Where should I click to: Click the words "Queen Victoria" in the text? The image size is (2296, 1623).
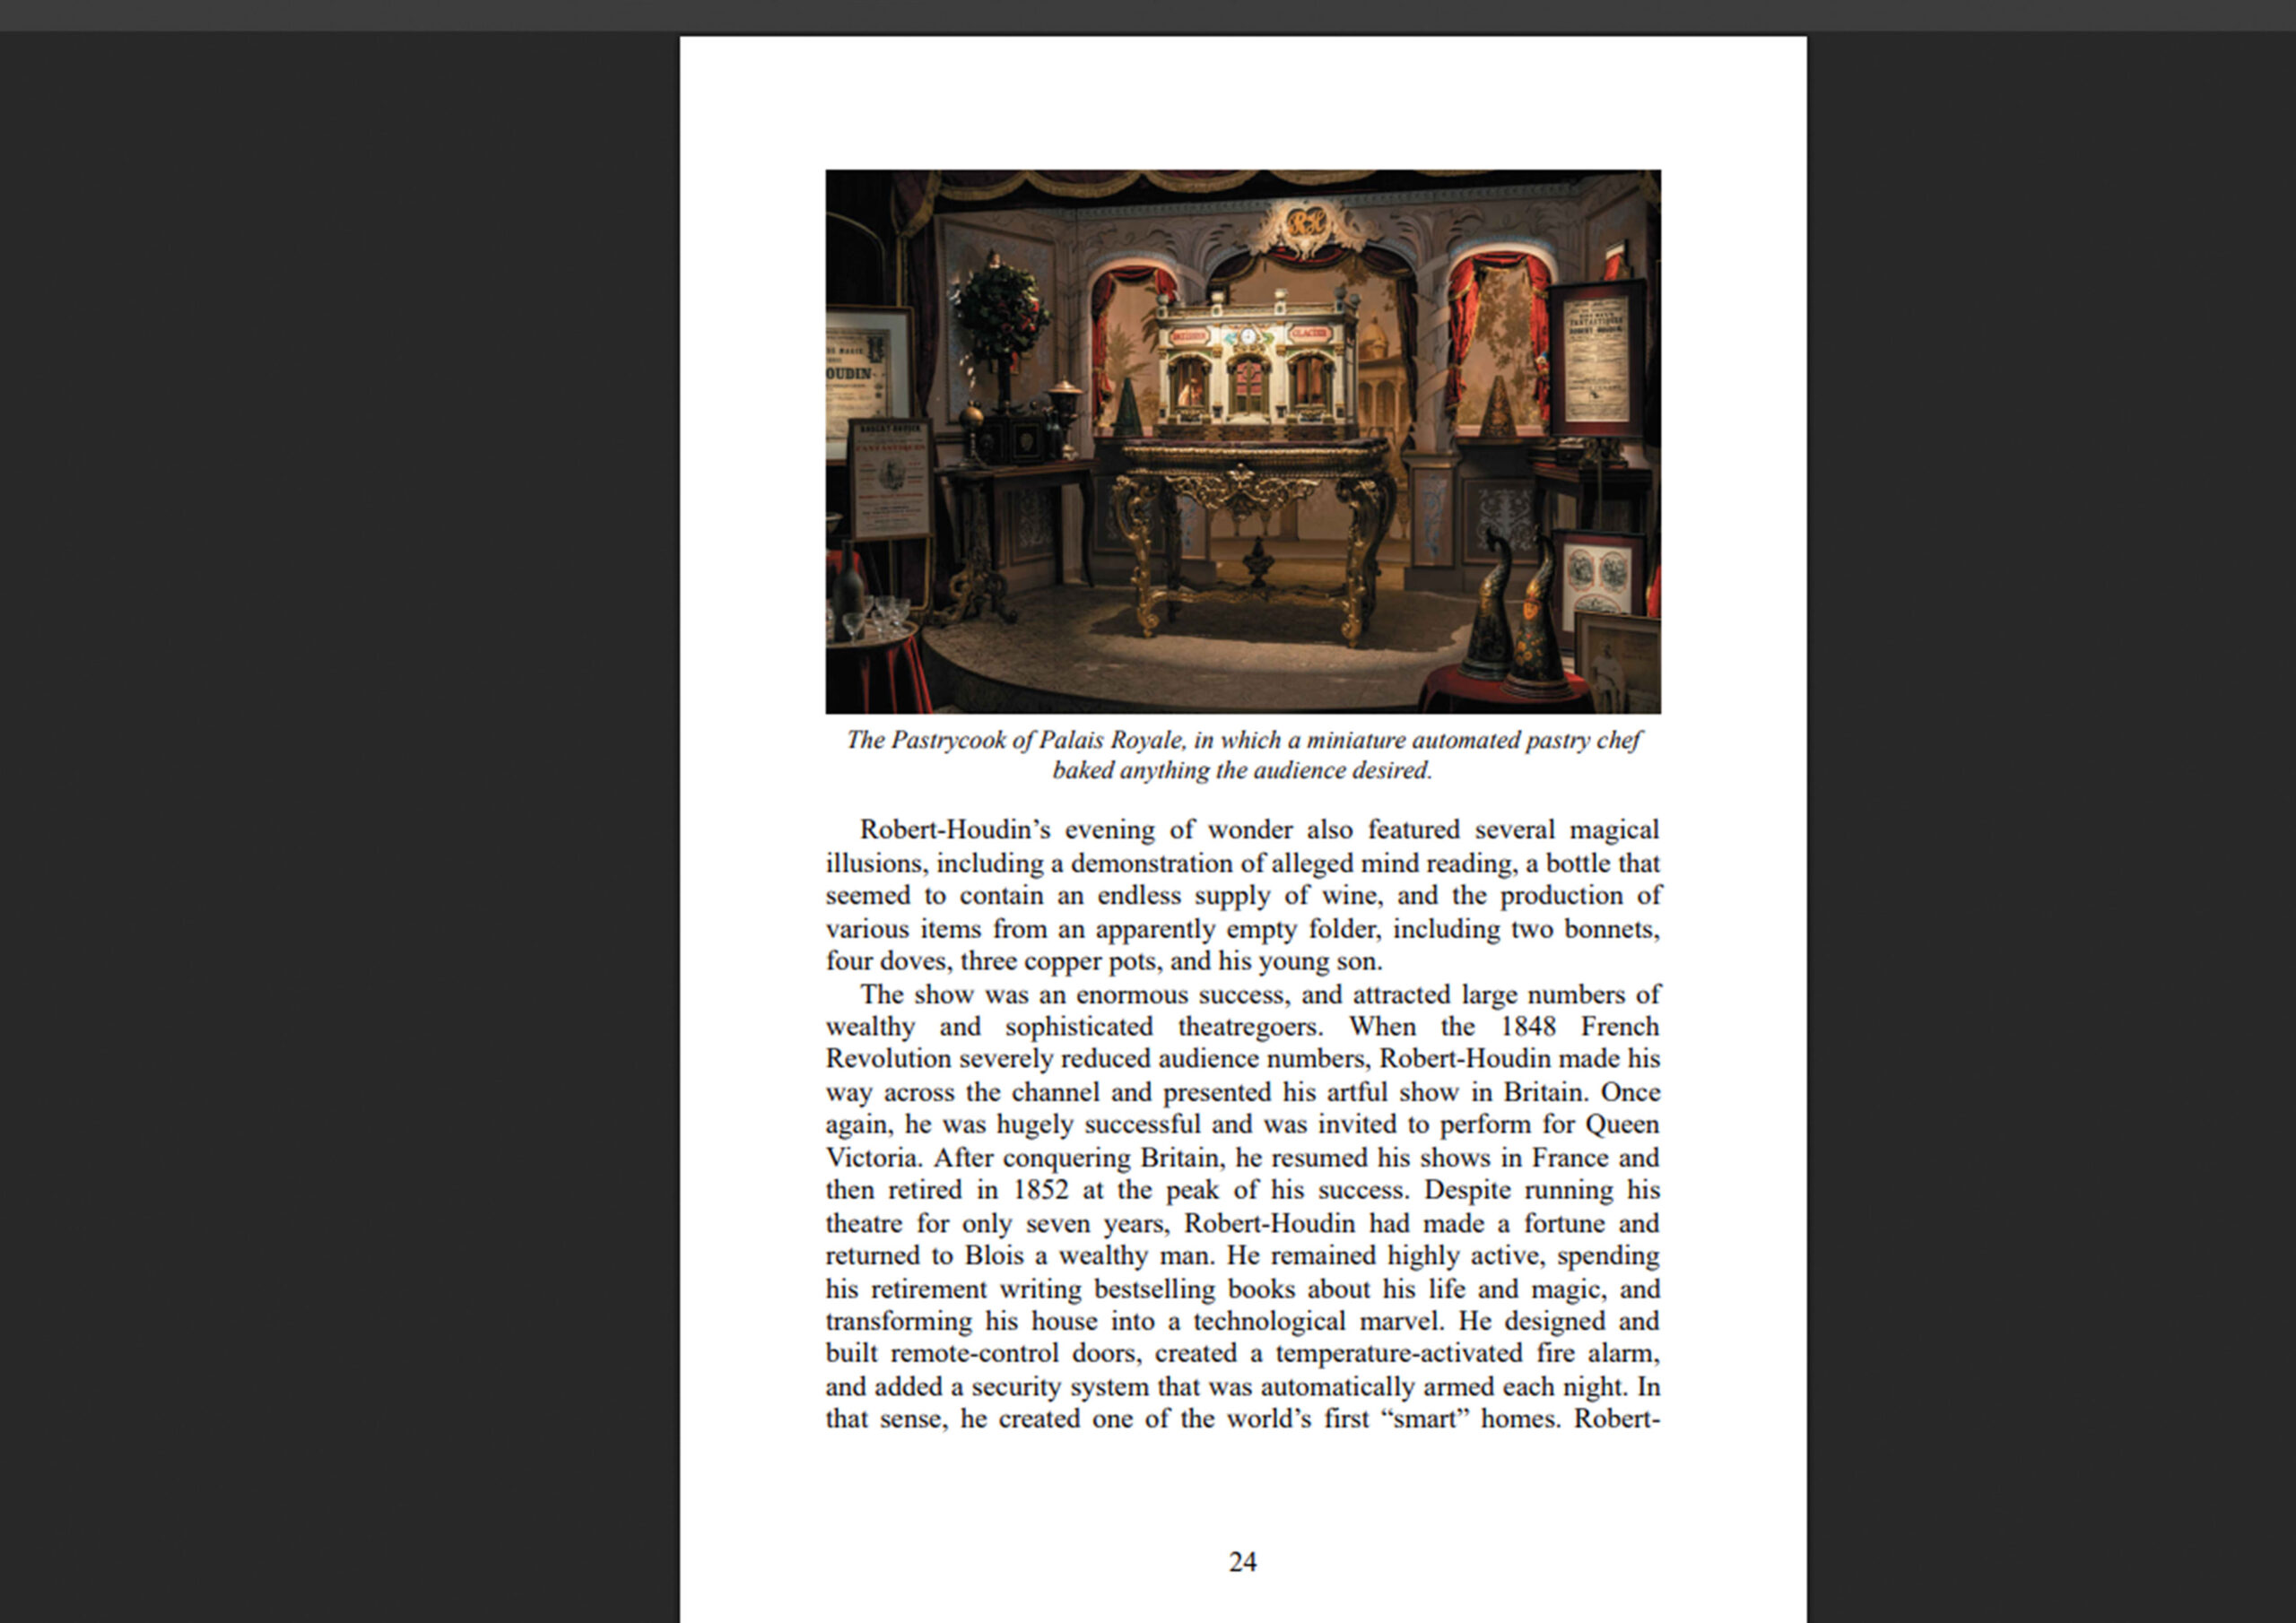tap(1243, 1141)
